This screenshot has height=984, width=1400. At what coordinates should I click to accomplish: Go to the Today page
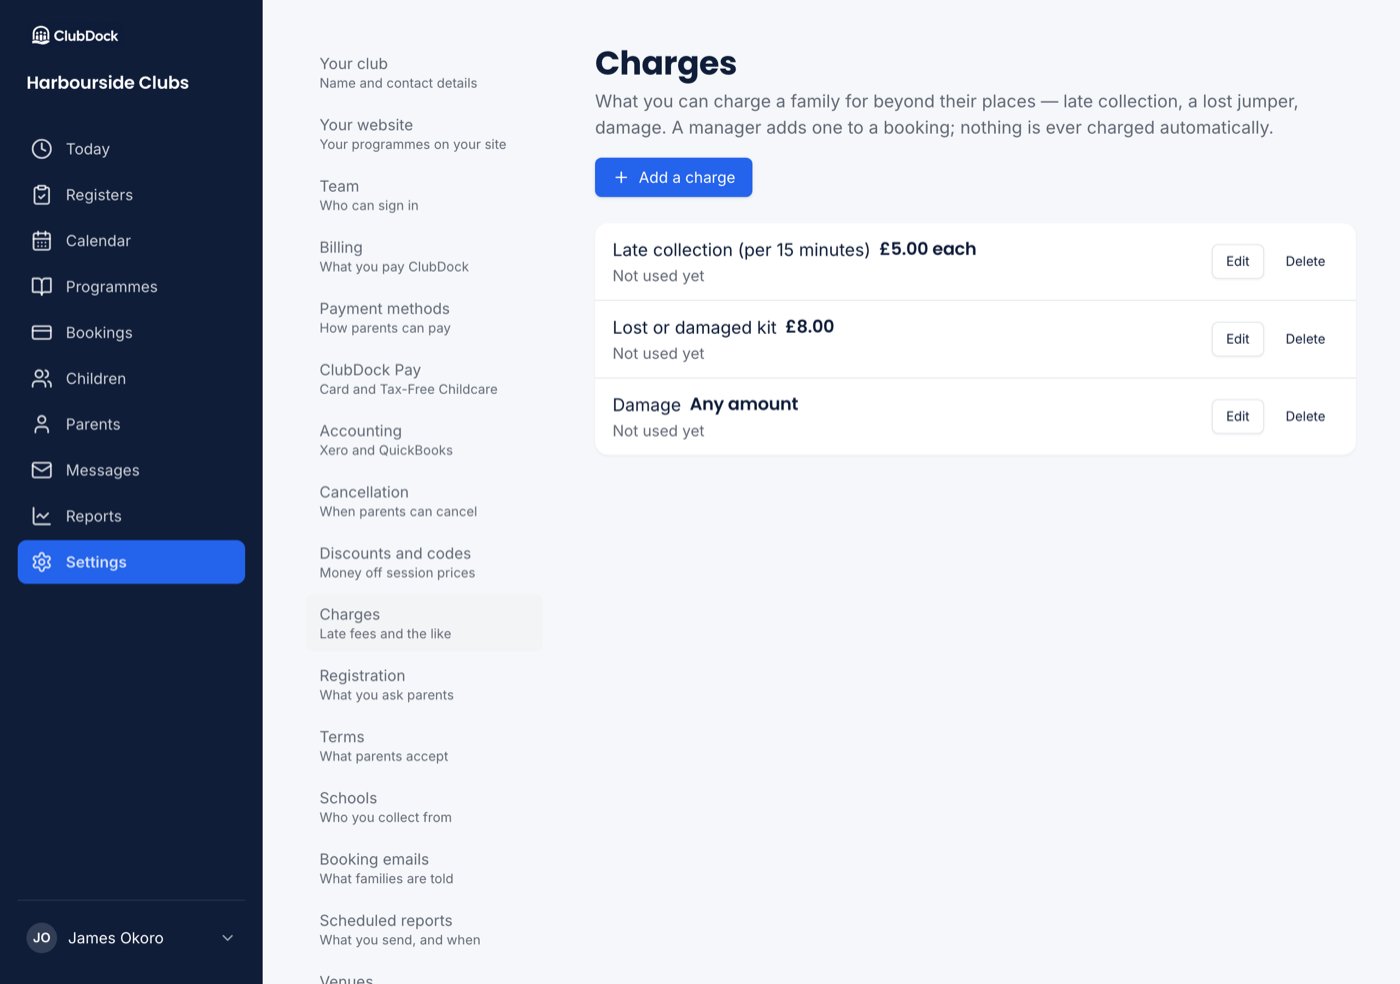pos(131,149)
